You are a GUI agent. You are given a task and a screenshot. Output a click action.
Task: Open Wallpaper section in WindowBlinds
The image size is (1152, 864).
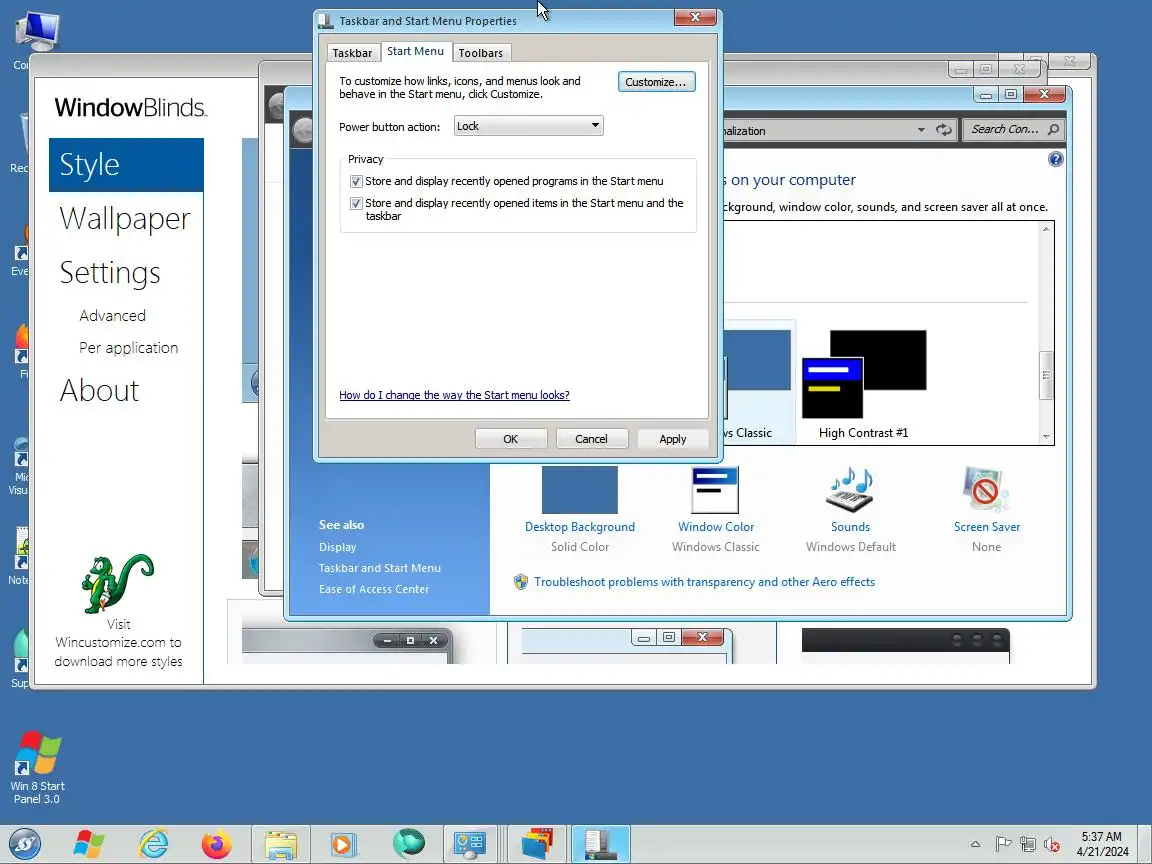tap(125, 218)
